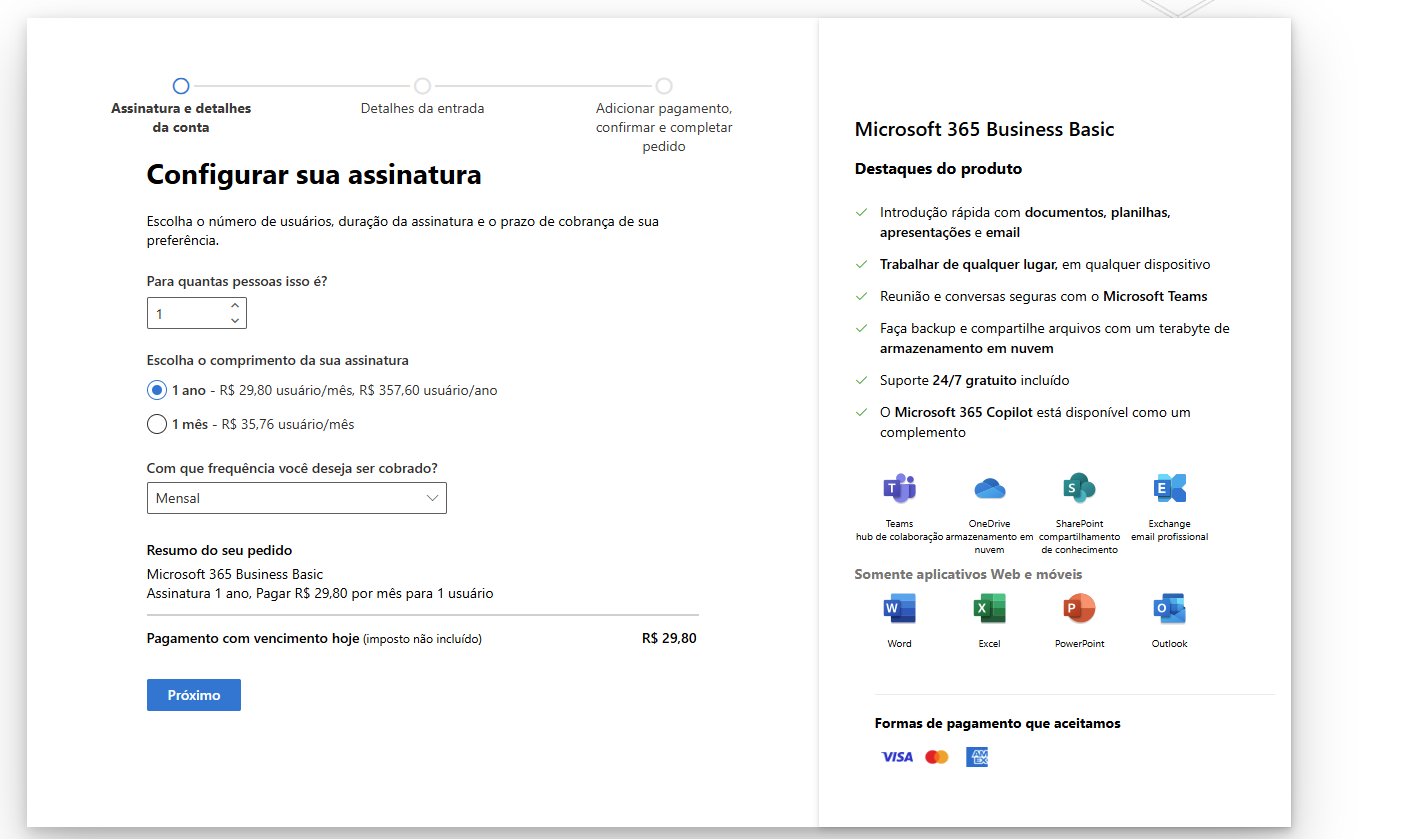Click the Visa payment logo
The height and width of the screenshot is (839, 1402).
pyautogui.click(x=897, y=757)
